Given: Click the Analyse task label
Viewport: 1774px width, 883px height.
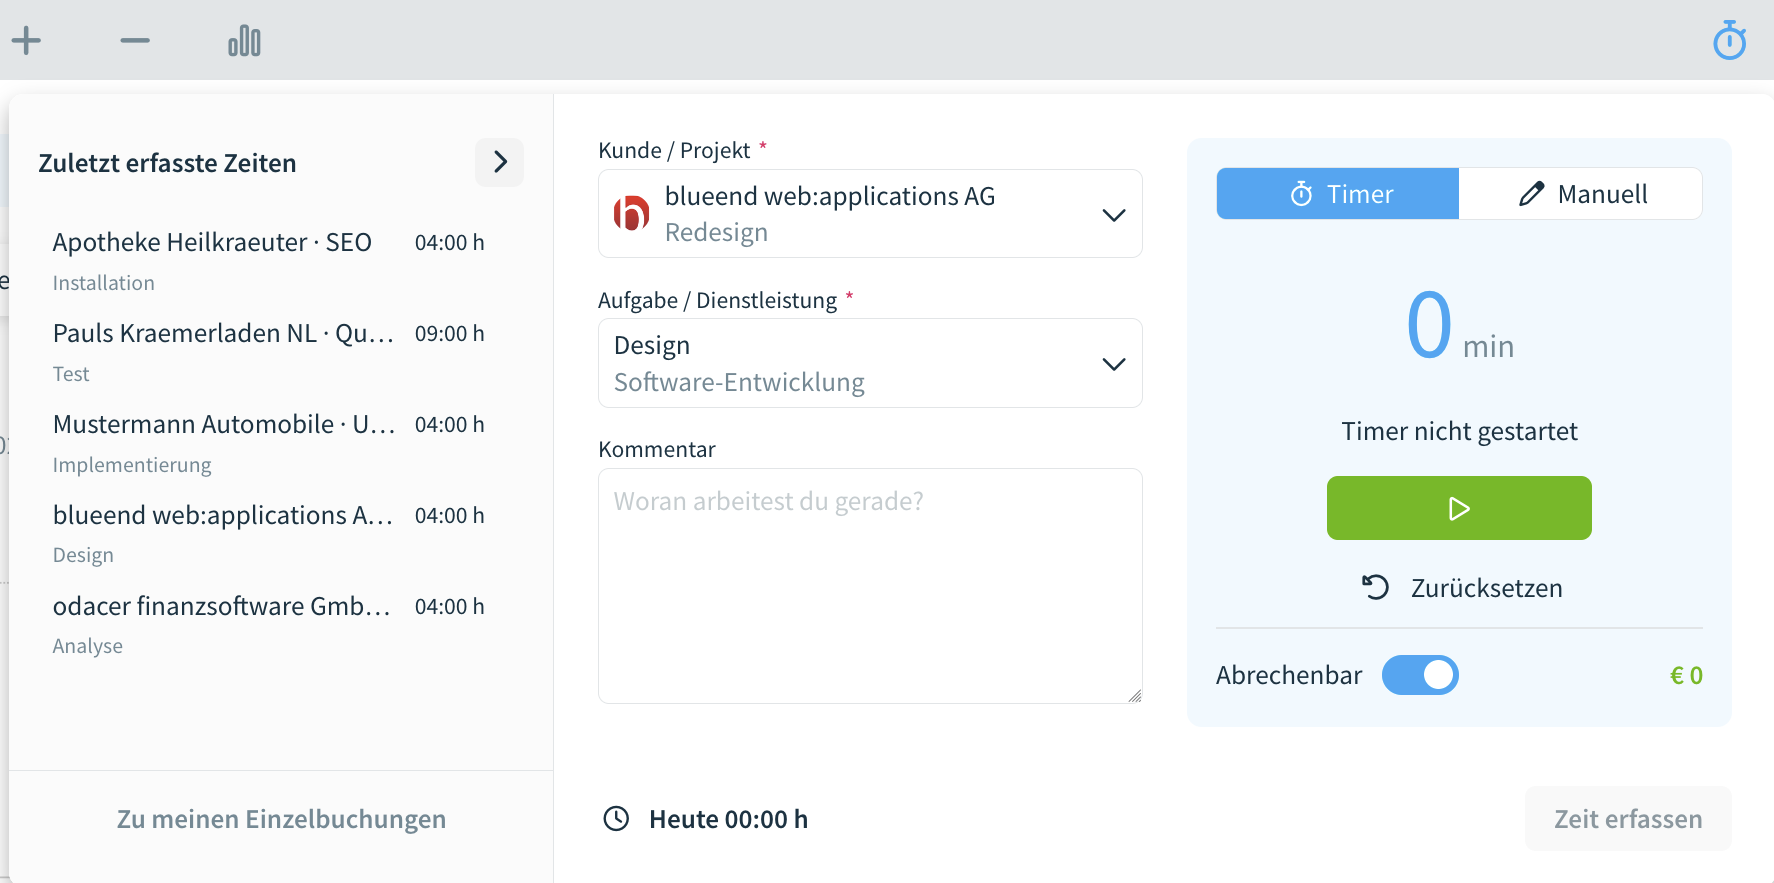Looking at the screenshot, I should [88, 646].
